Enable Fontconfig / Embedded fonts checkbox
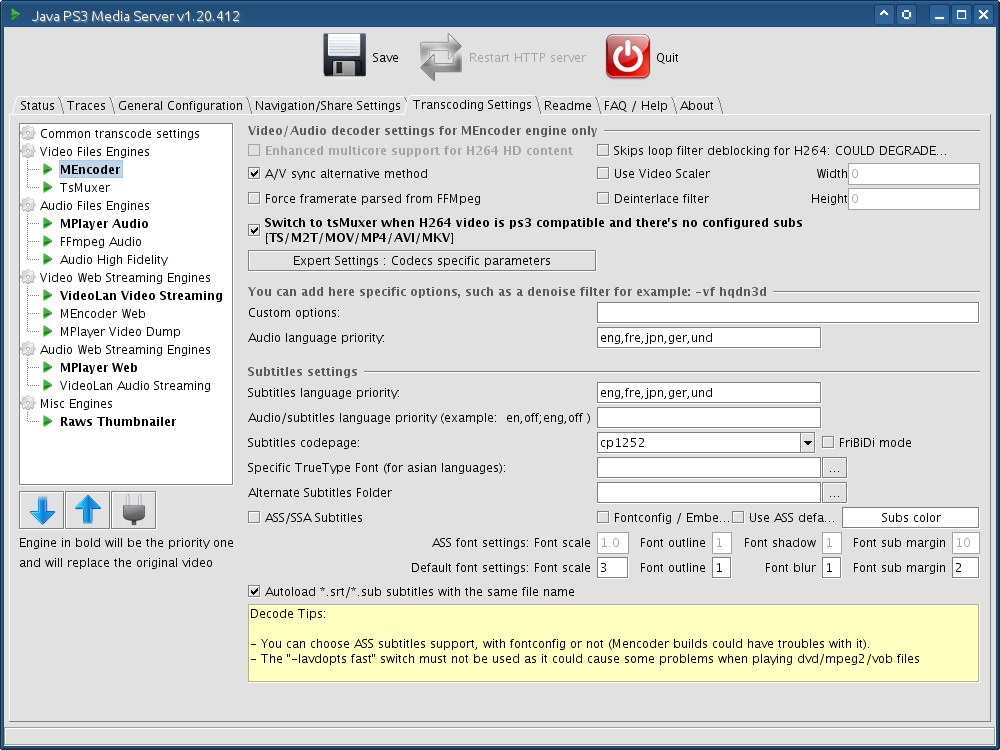The image size is (1000, 750). click(x=603, y=517)
